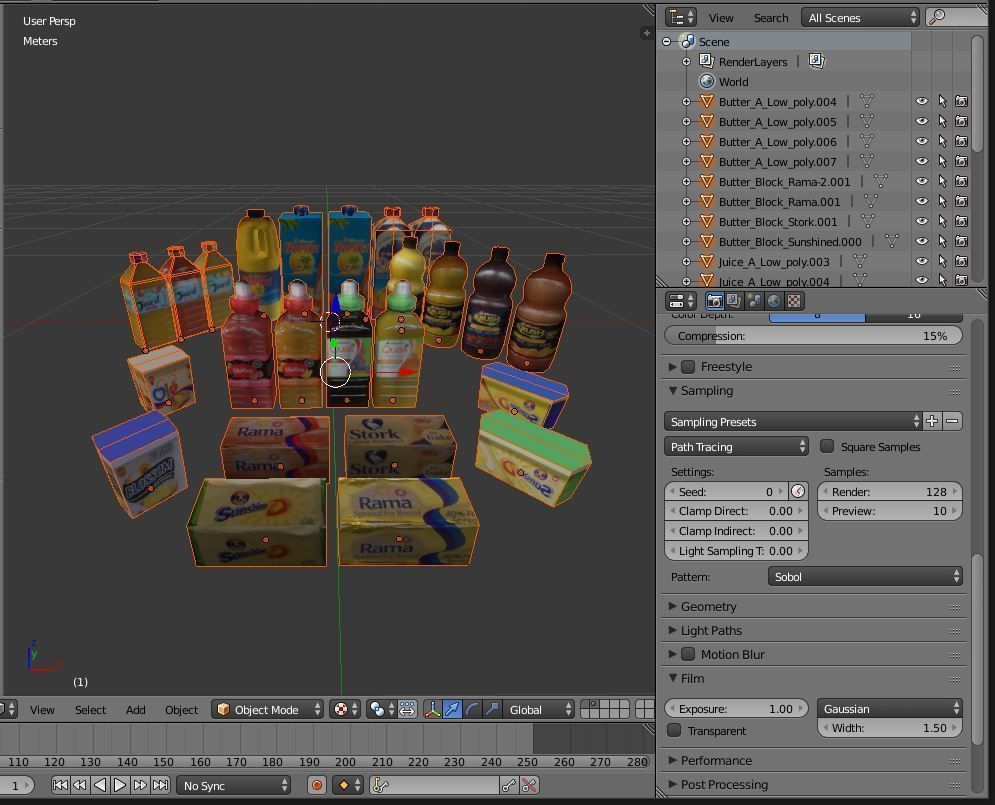Click the filter Width 1.50 field

[890, 728]
